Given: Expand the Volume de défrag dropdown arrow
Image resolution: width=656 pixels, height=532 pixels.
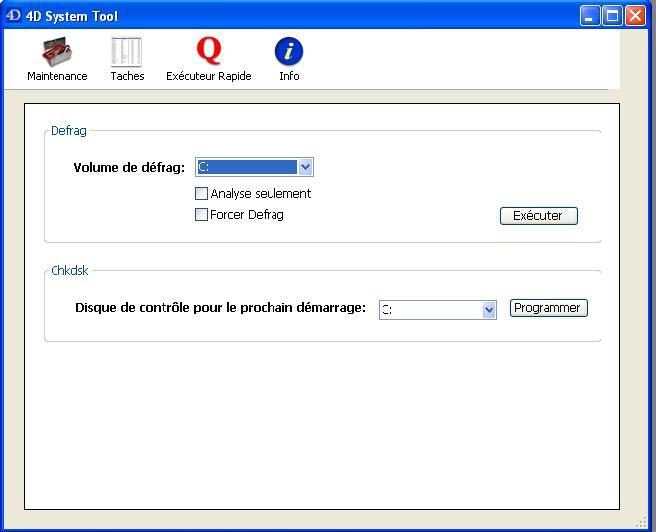Looking at the screenshot, I should [x=306, y=167].
